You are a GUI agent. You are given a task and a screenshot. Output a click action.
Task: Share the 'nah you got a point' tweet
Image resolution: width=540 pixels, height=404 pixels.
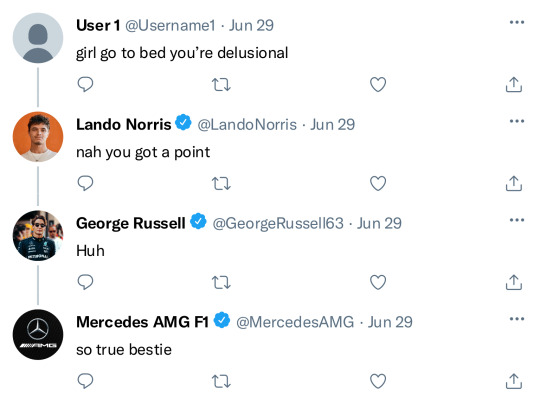coord(514,183)
